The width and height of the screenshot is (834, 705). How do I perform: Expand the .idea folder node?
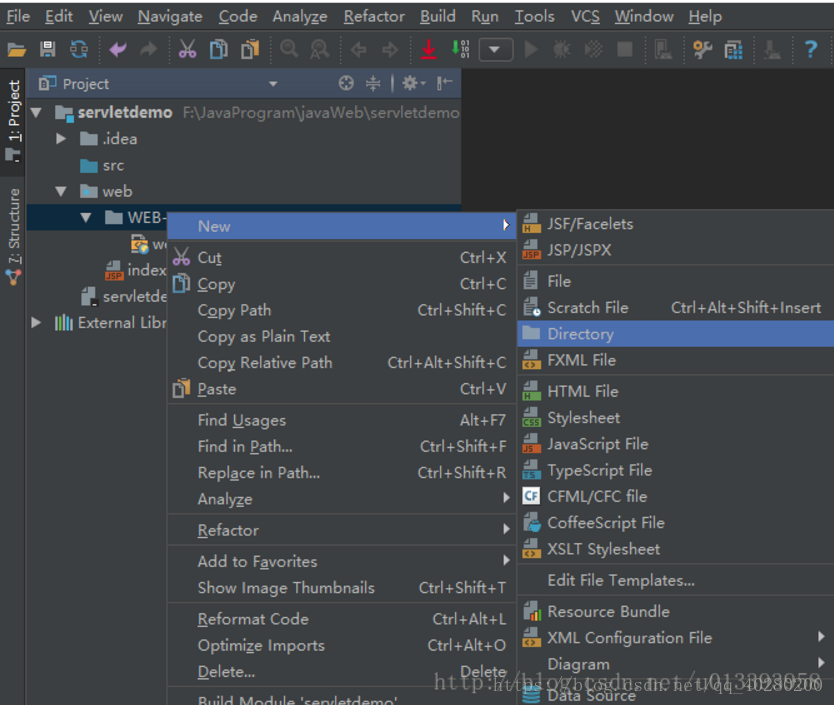pos(61,138)
